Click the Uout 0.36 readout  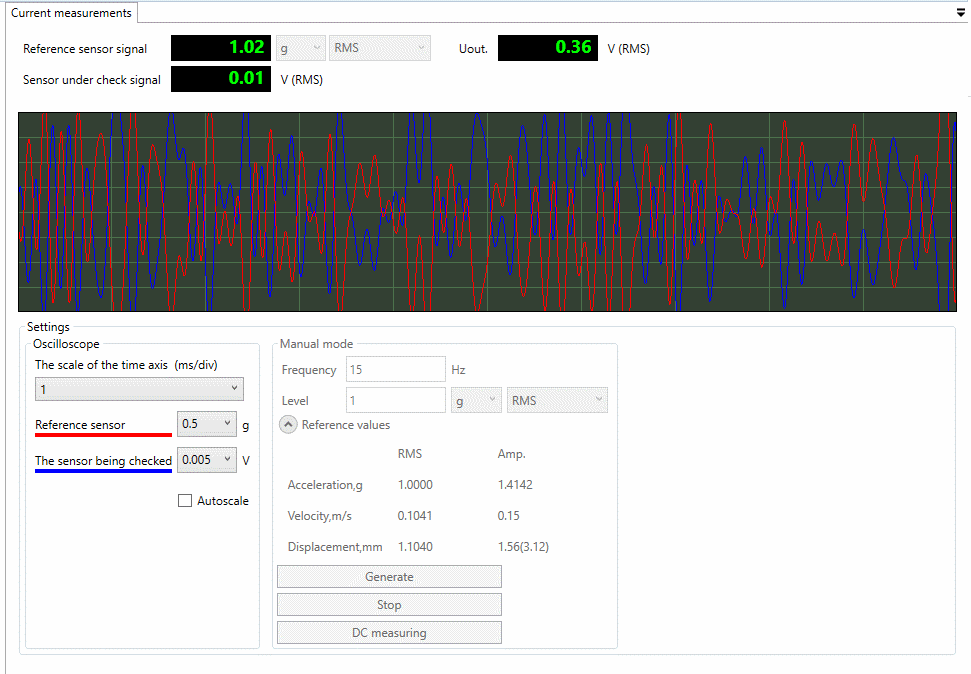click(548, 48)
